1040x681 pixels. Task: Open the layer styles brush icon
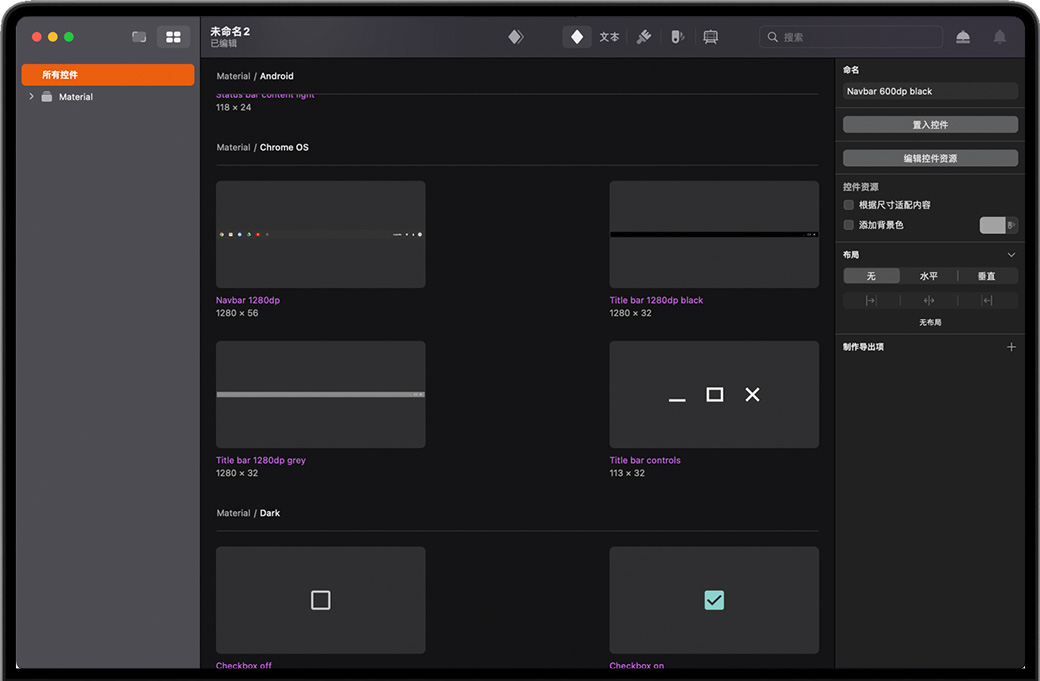[644, 37]
